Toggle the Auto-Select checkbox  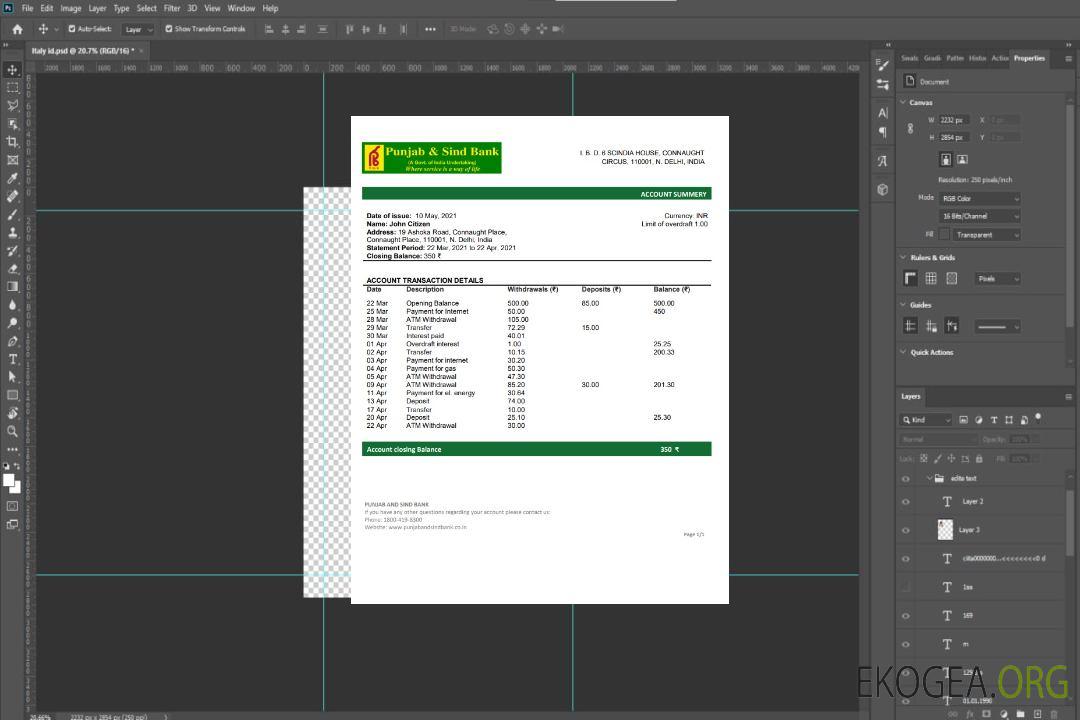[72, 29]
